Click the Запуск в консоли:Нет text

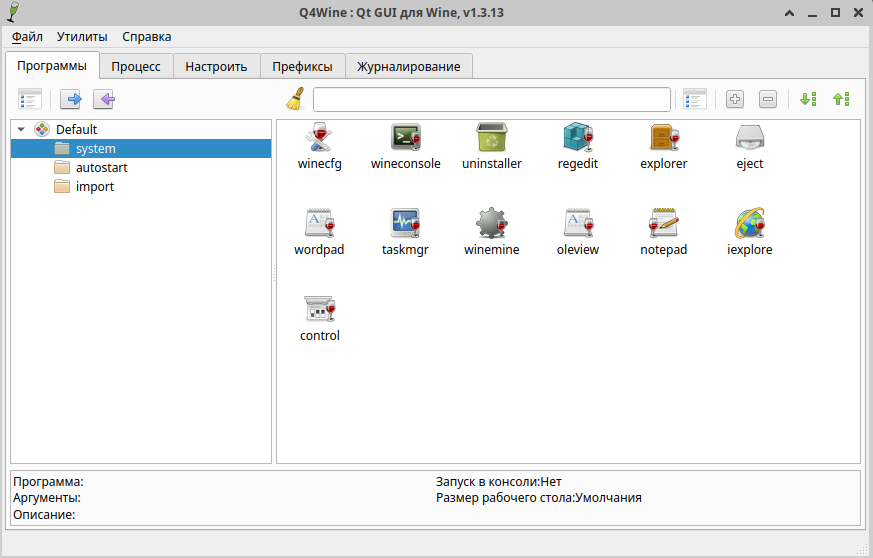click(x=498, y=482)
